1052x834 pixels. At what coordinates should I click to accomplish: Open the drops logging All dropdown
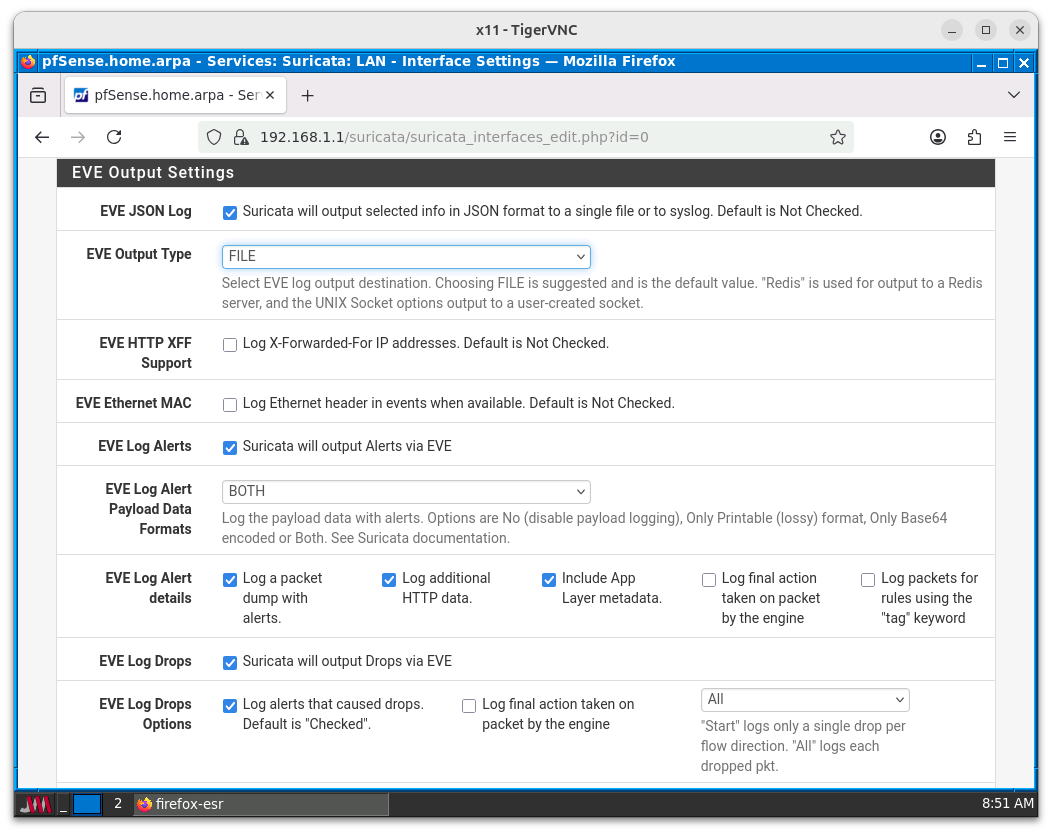click(804, 699)
